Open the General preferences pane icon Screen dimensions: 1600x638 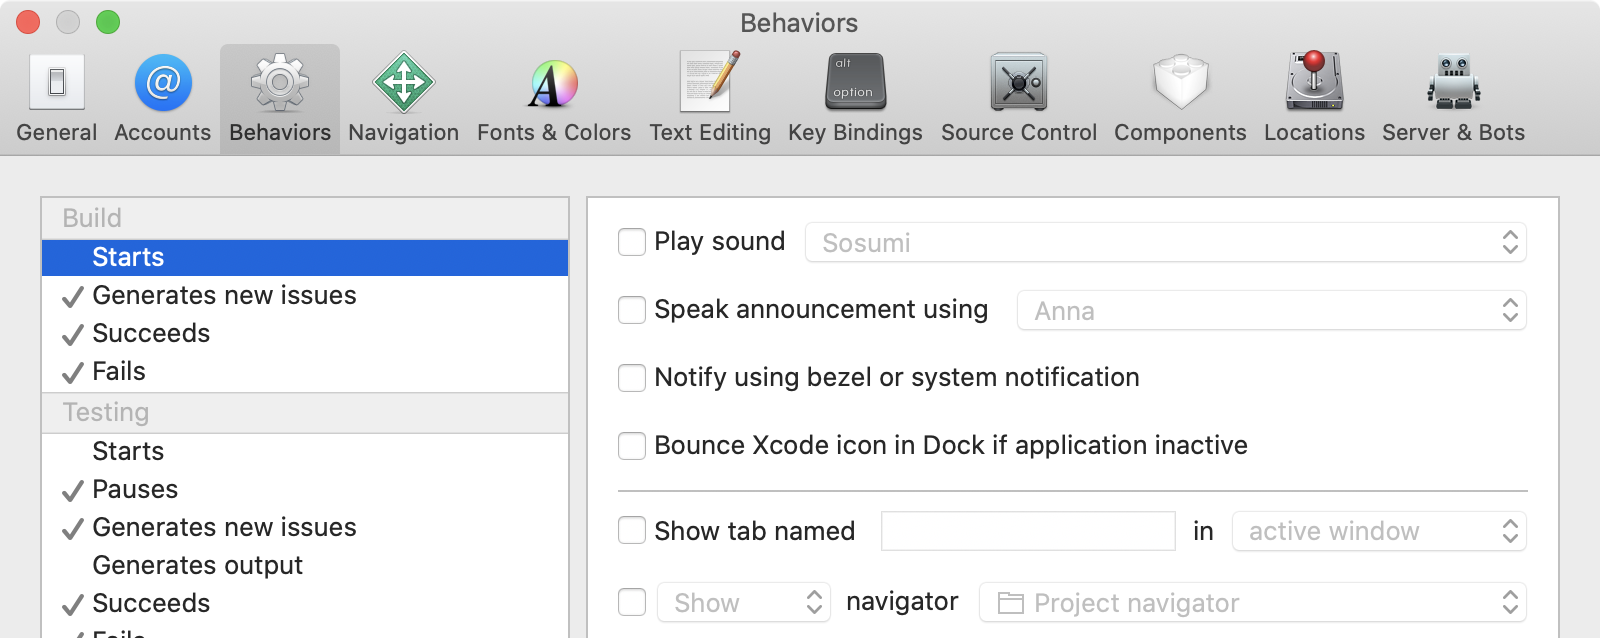57,98
